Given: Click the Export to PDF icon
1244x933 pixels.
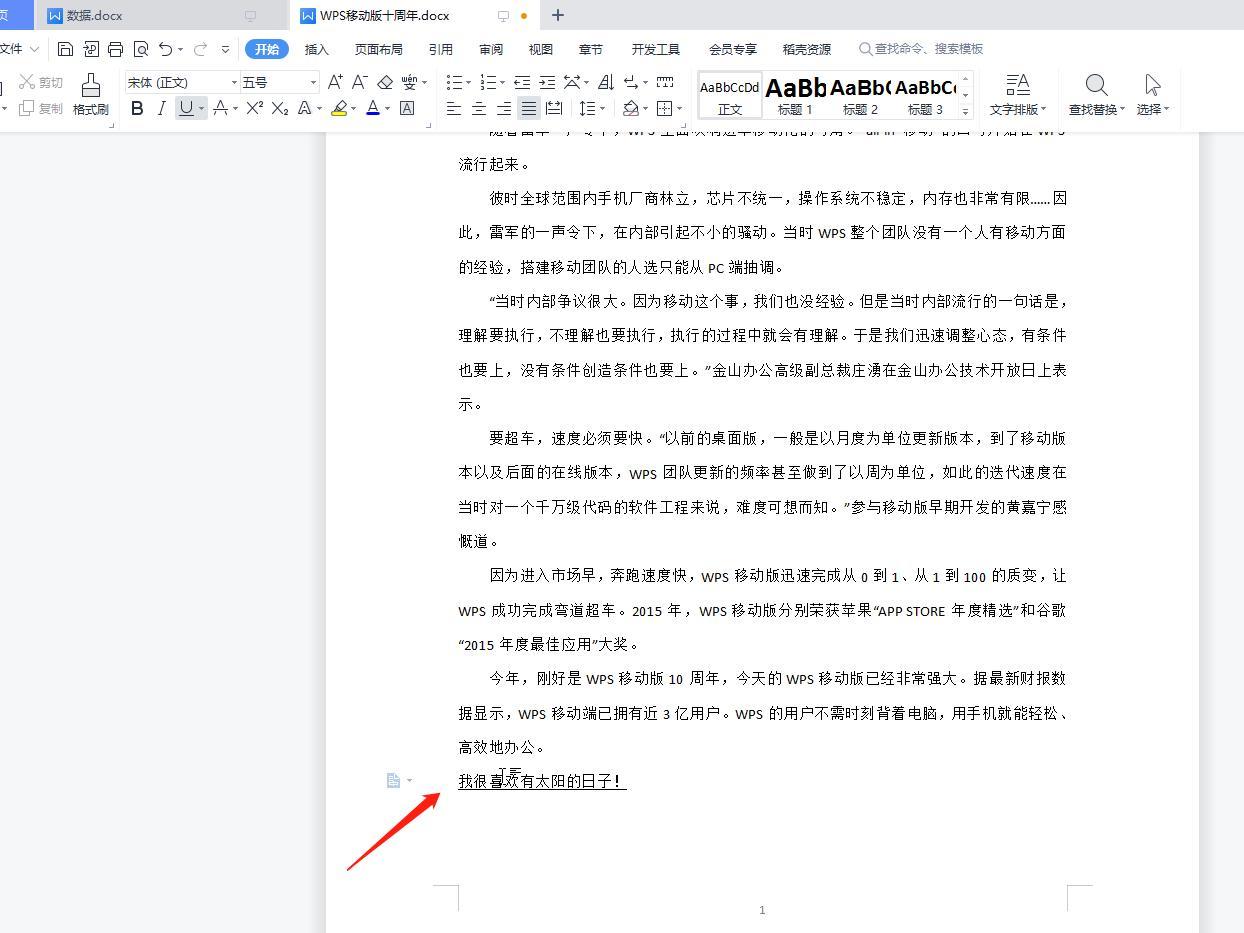Looking at the screenshot, I should [91, 49].
